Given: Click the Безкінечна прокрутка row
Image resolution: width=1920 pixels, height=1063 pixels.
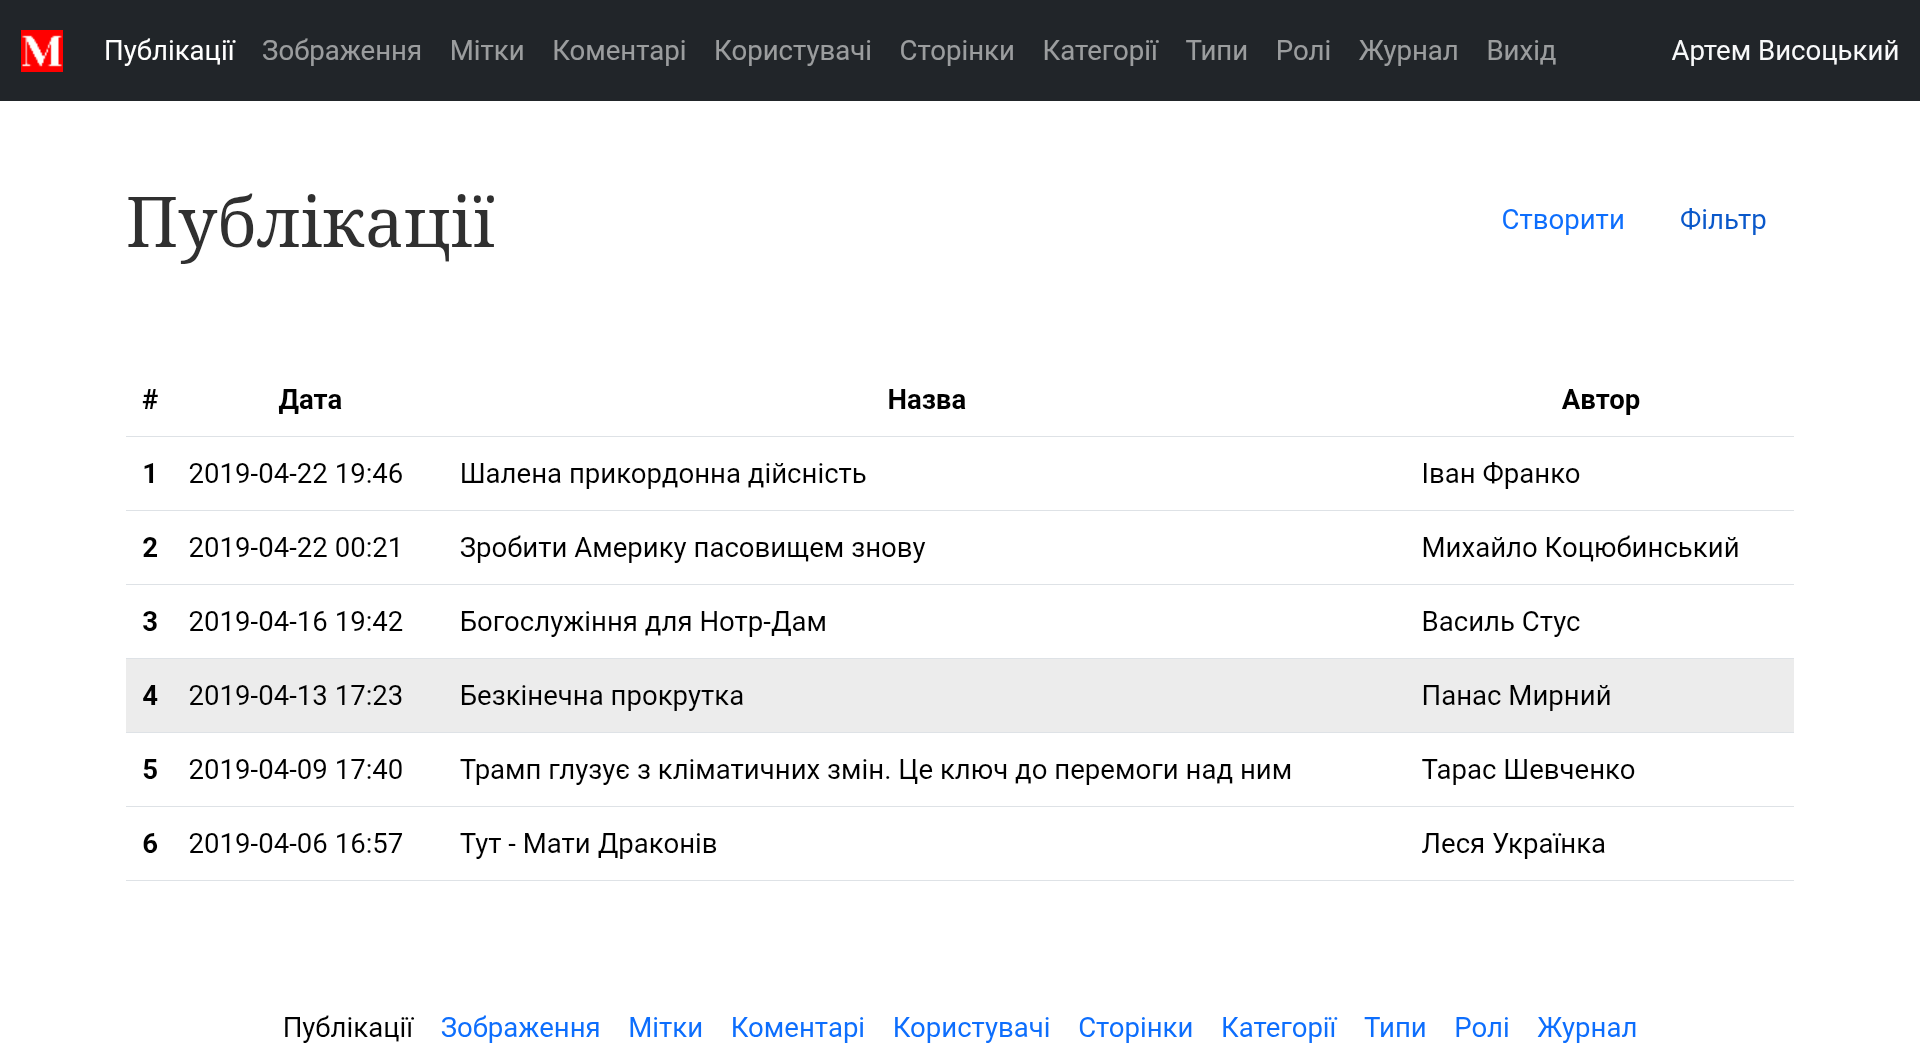Looking at the screenshot, I should [x=601, y=696].
